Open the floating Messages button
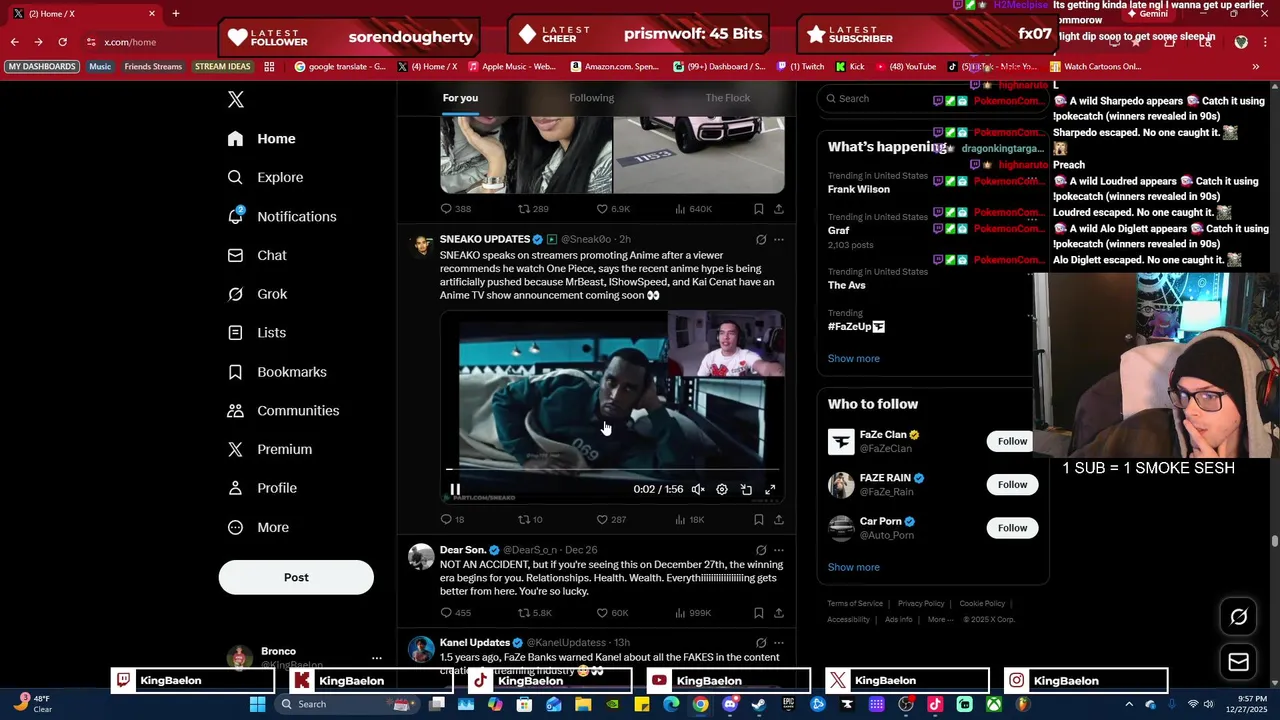Viewport: 1280px width, 720px height. point(1238,662)
